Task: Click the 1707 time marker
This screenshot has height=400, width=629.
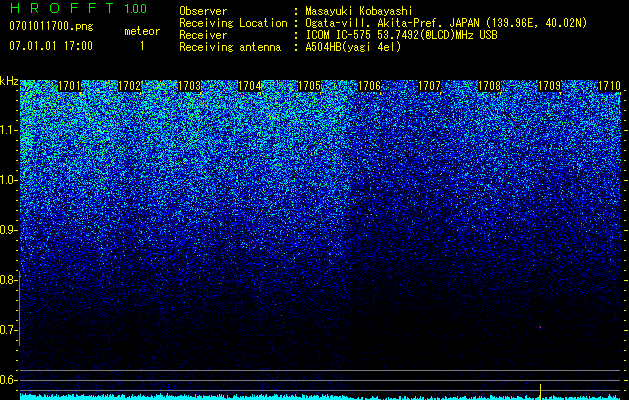Action: [x=429, y=86]
